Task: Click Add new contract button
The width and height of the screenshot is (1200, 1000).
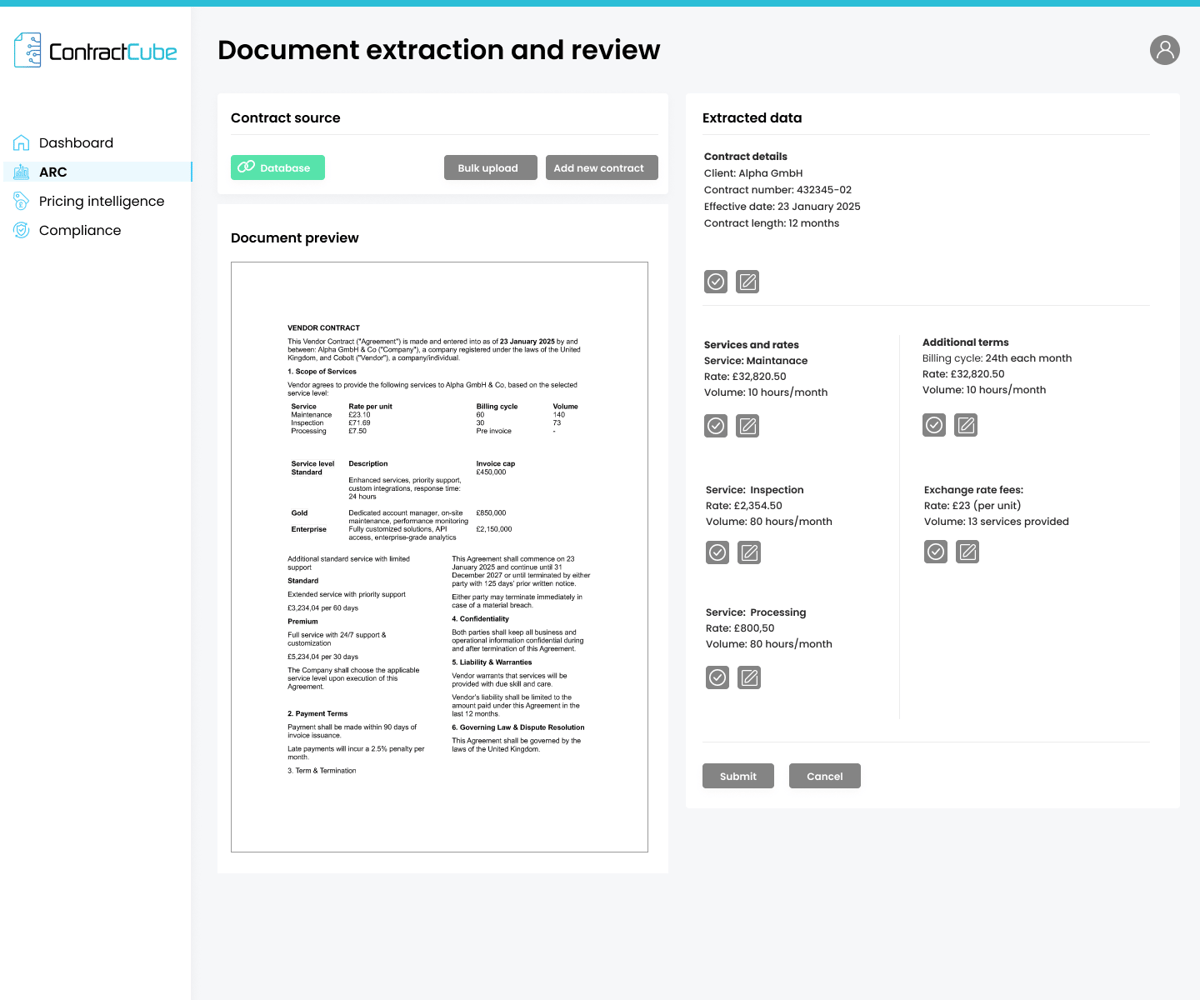Action: click(599, 168)
